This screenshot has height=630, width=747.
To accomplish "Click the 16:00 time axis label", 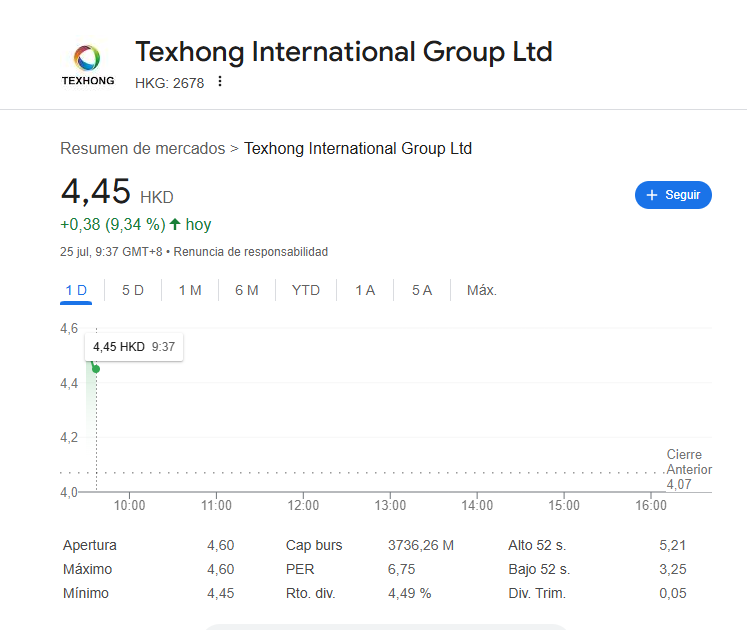I will click(651, 505).
